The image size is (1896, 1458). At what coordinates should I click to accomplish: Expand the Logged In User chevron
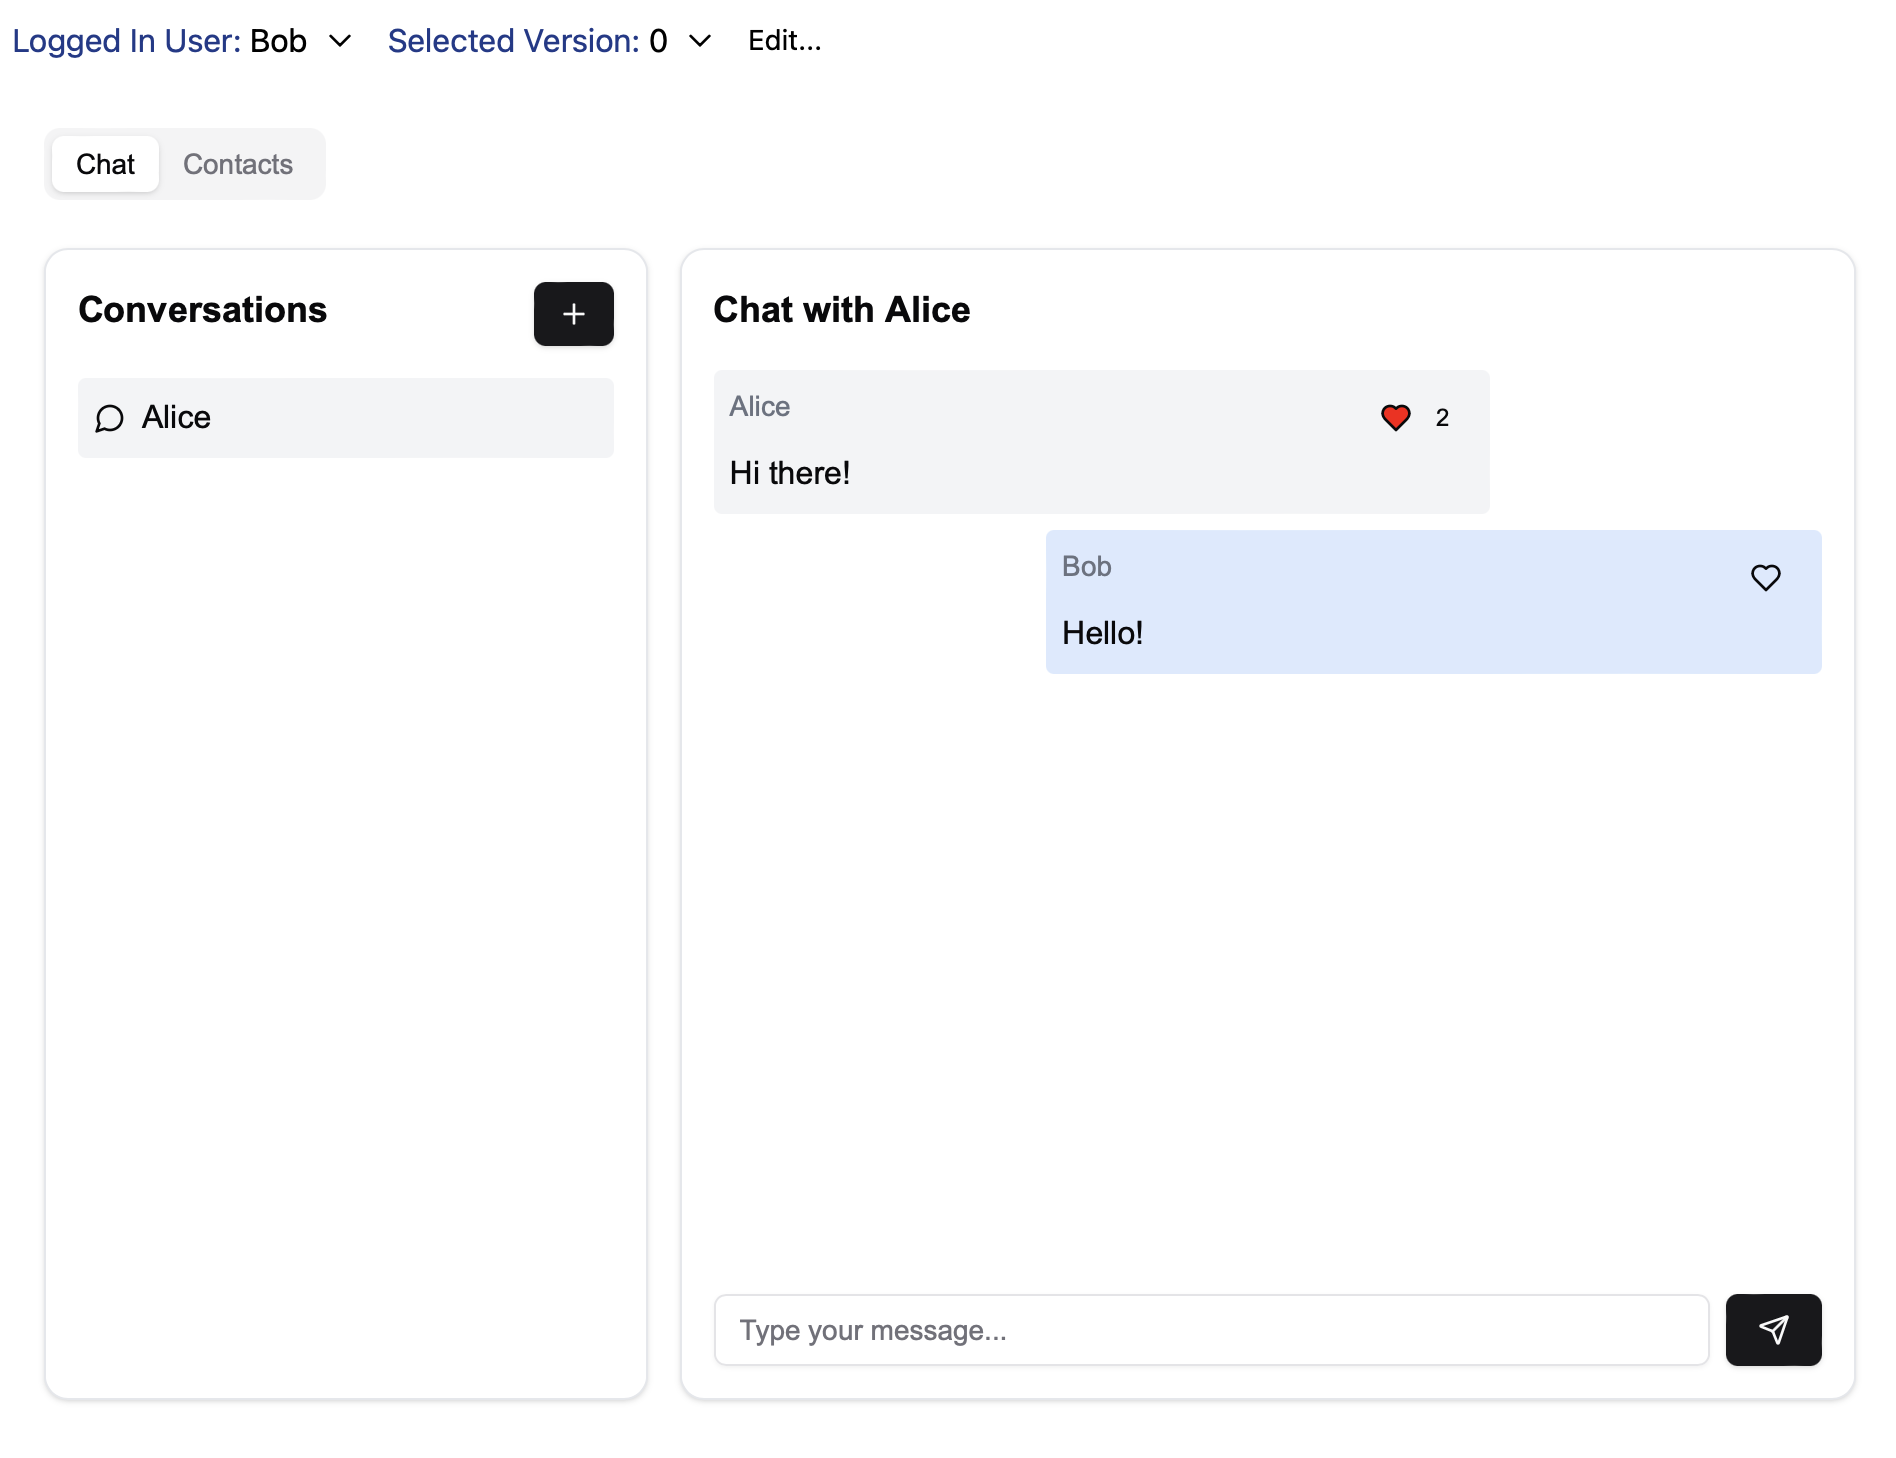(x=340, y=41)
